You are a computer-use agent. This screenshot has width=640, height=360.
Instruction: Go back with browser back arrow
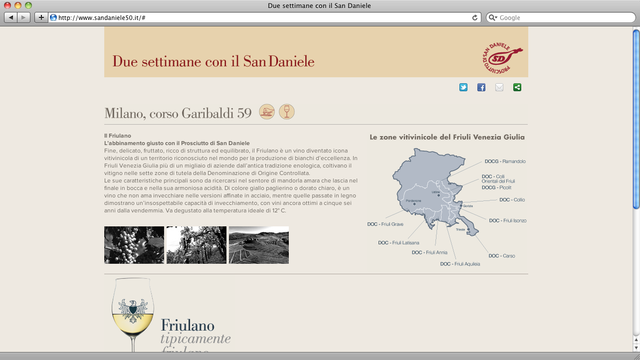tap(11, 18)
